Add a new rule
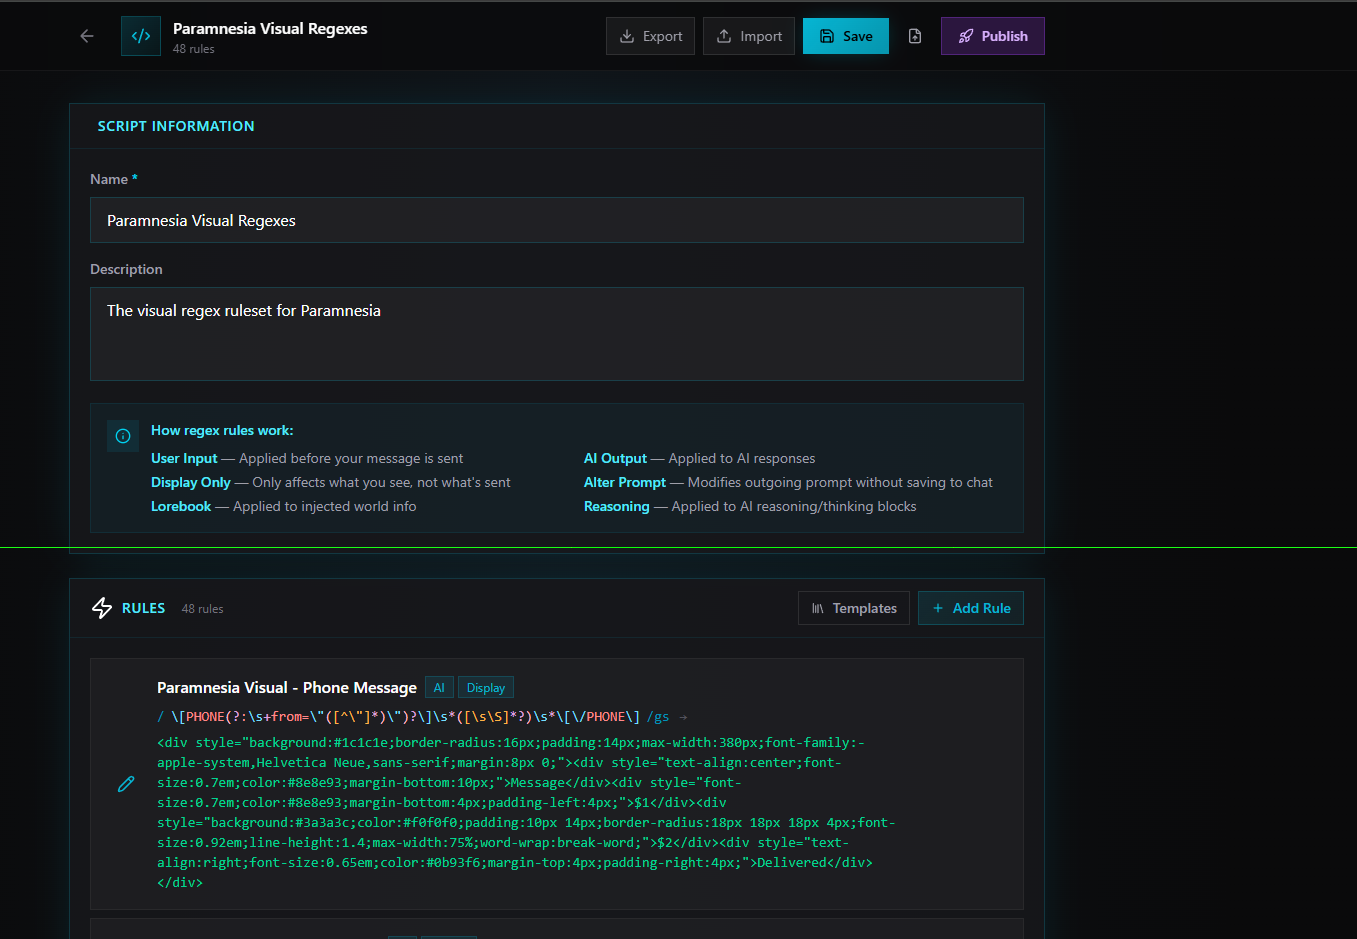Viewport: 1357px width, 939px height. (x=971, y=608)
